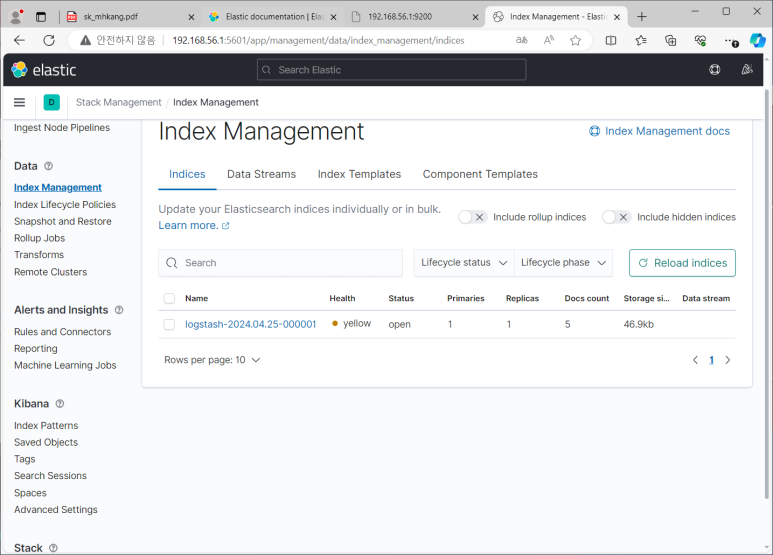Open the Elastic help menu icon
Image resolution: width=773 pixels, height=555 pixels.
pyautogui.click(x=714, y=69)
